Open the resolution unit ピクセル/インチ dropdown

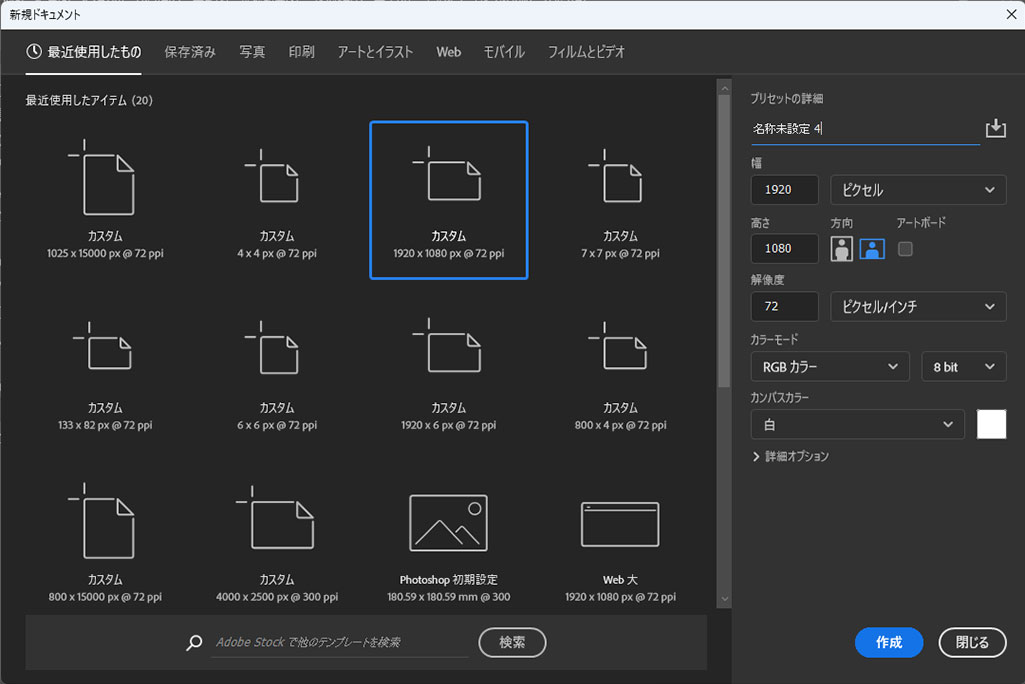point(918,306)
